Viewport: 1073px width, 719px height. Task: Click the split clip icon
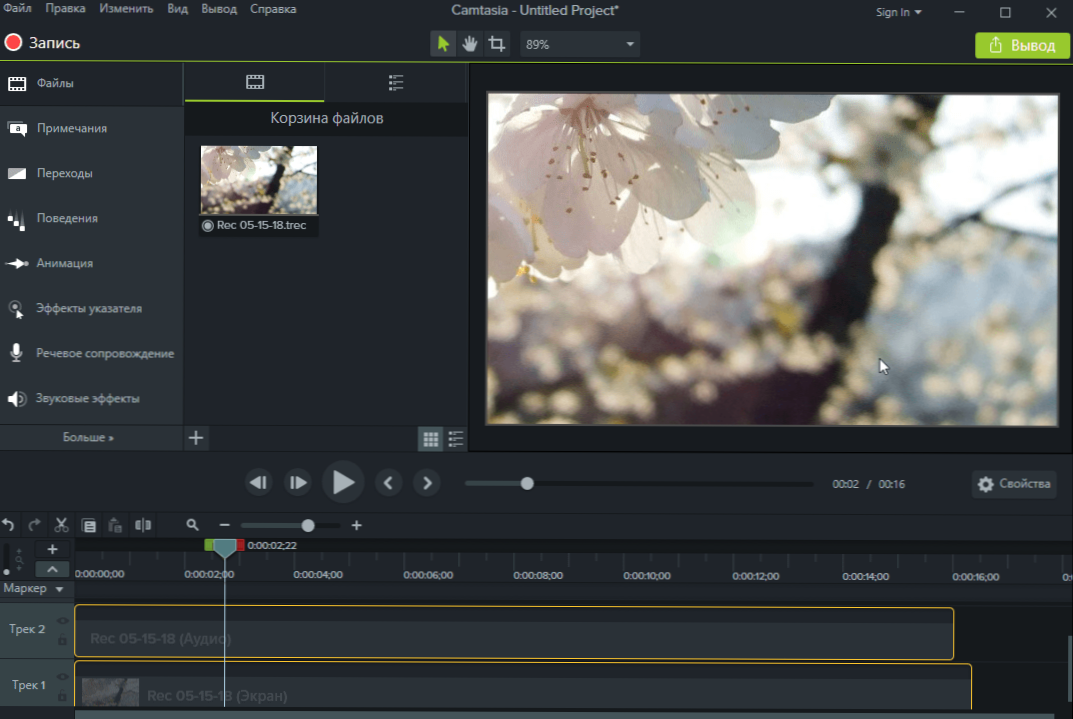click(143, 525)
